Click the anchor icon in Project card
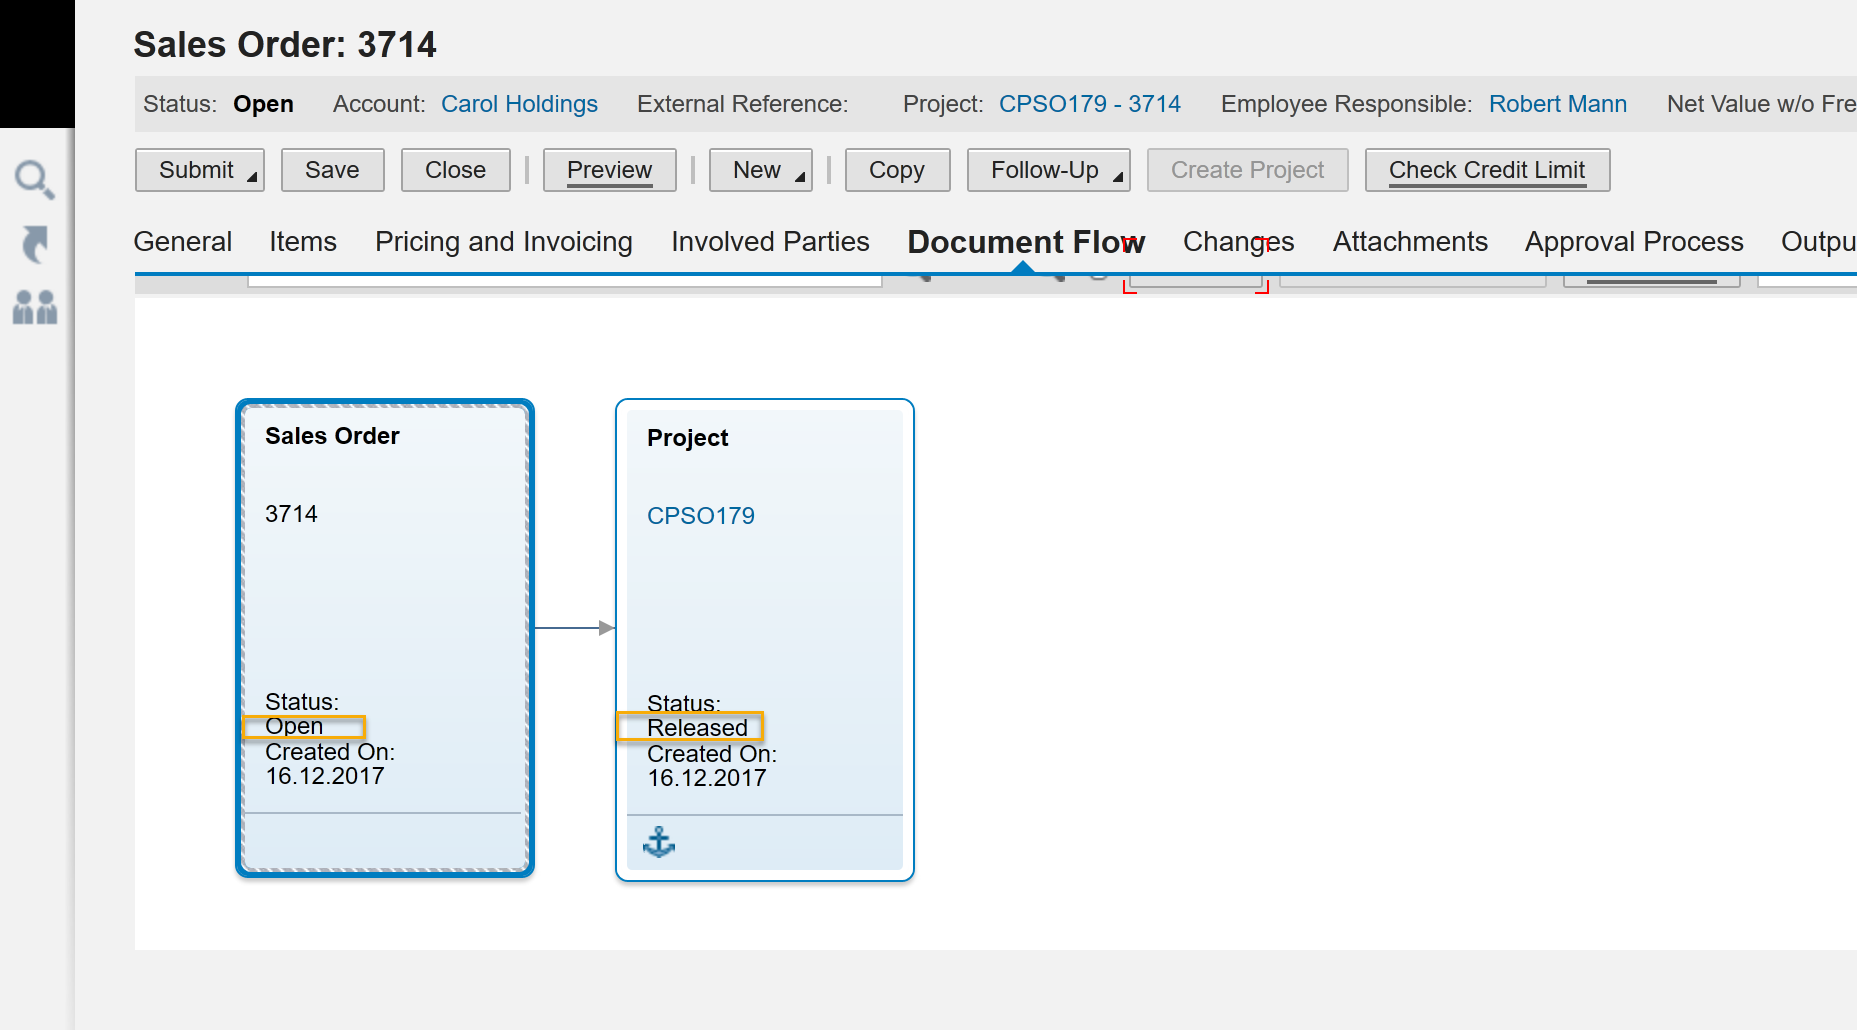This screenshot has height=1030, width=1857. [x=659, y=843]
